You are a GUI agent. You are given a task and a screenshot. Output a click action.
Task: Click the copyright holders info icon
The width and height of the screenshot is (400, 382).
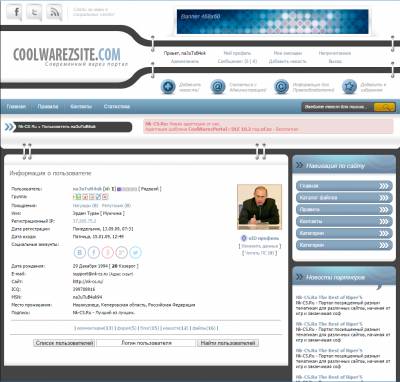[281, 87]
